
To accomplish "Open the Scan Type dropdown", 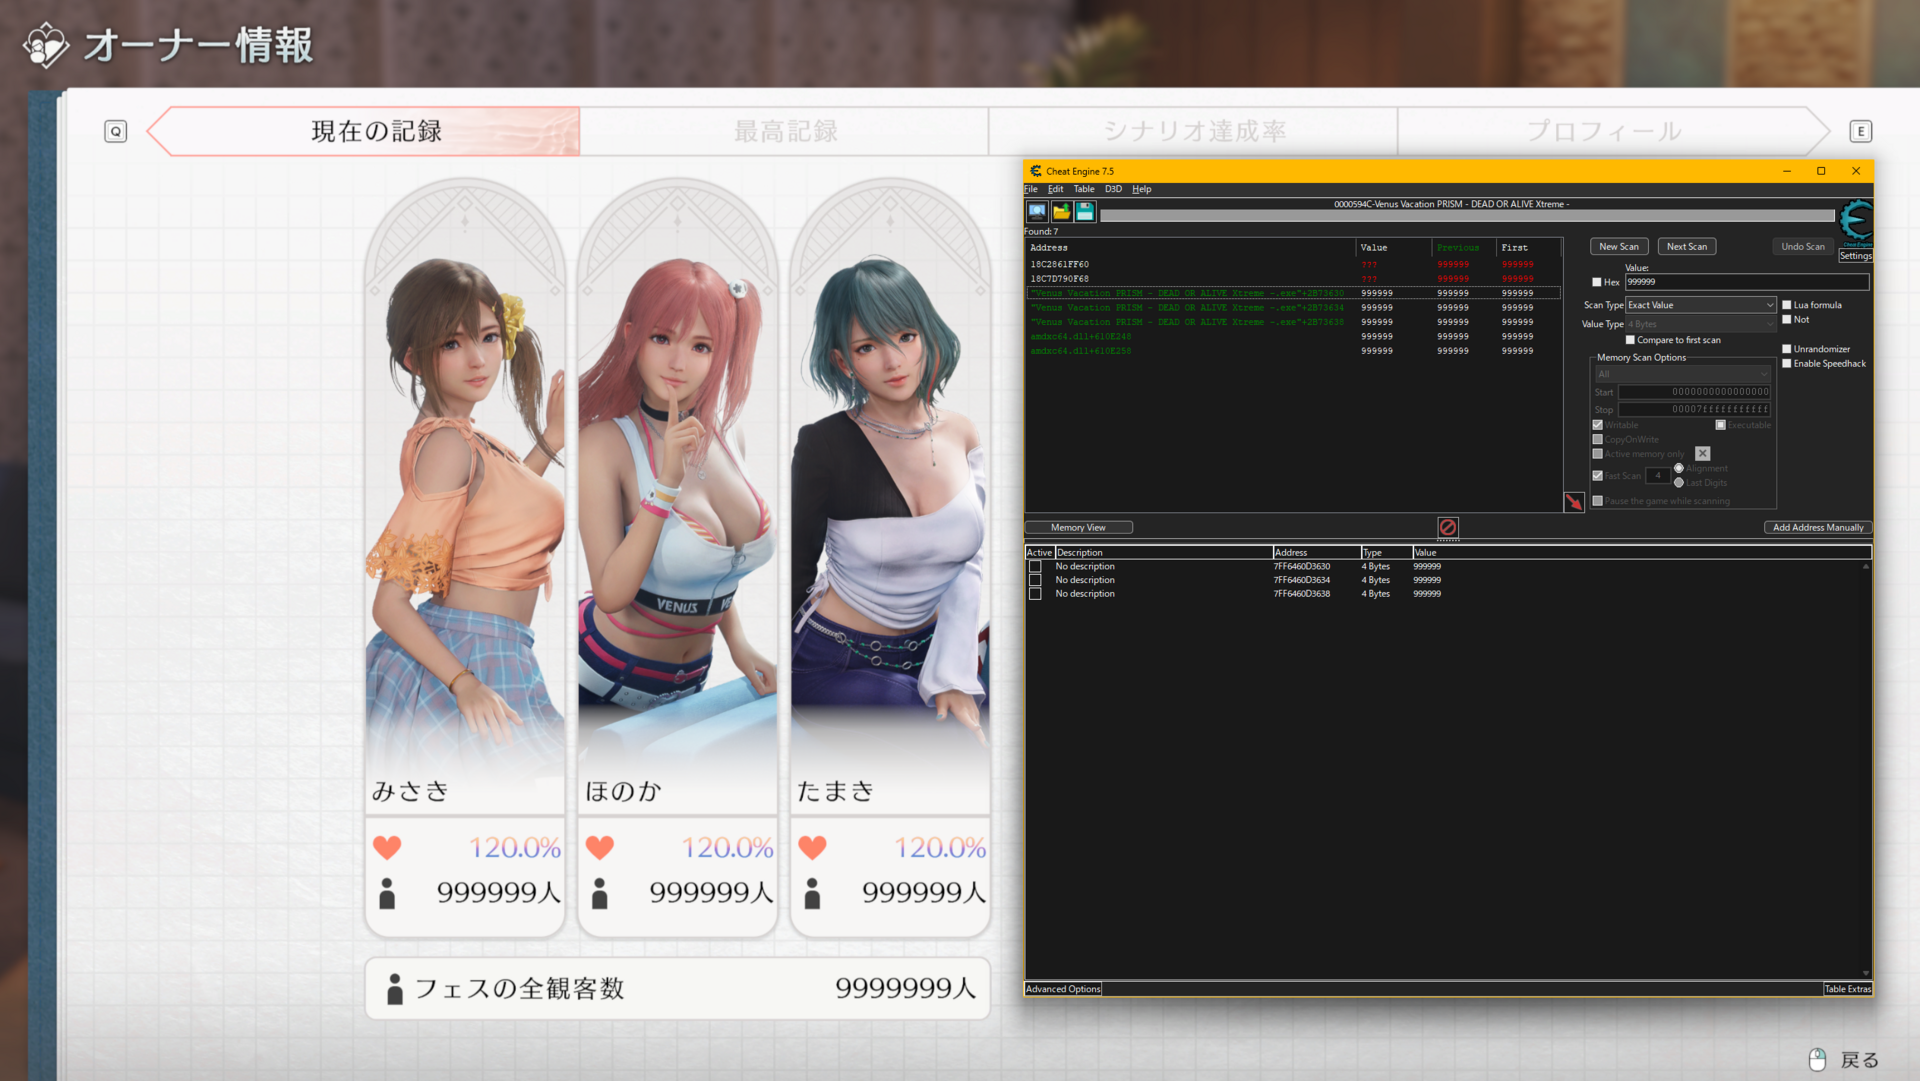I will [1701, 305].
